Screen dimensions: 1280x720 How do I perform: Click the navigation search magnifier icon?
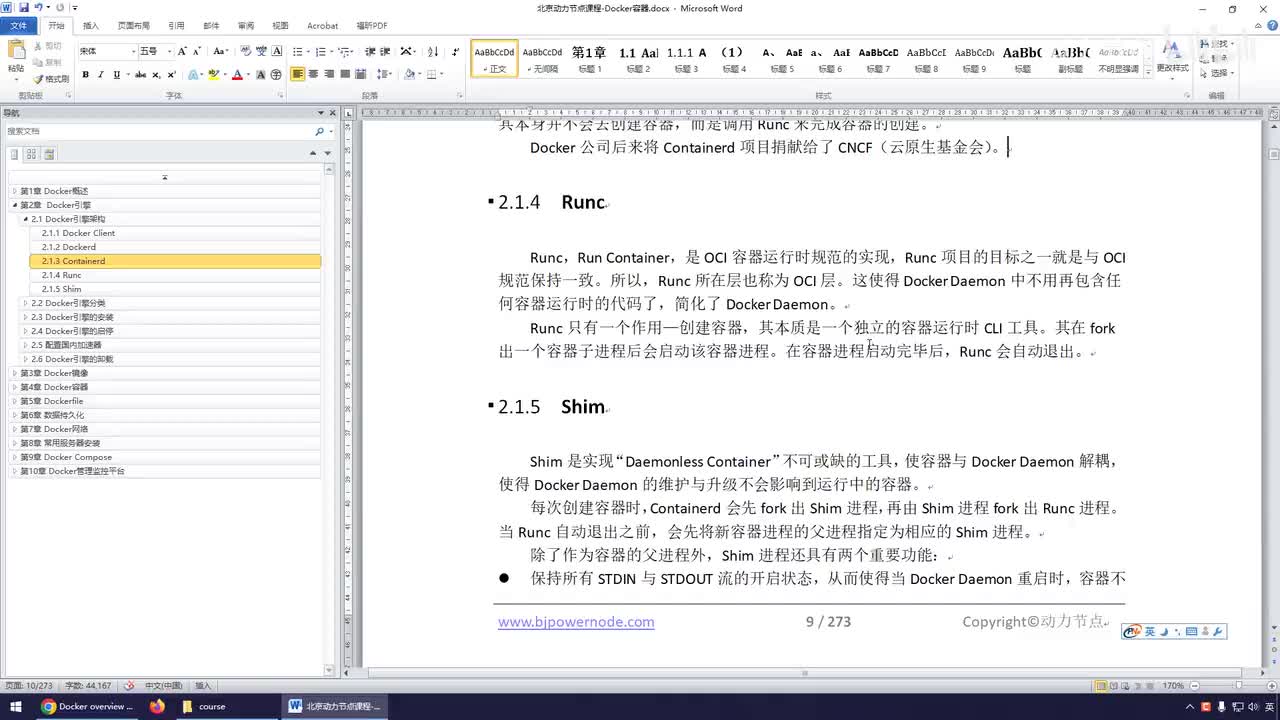click(320, 131)
